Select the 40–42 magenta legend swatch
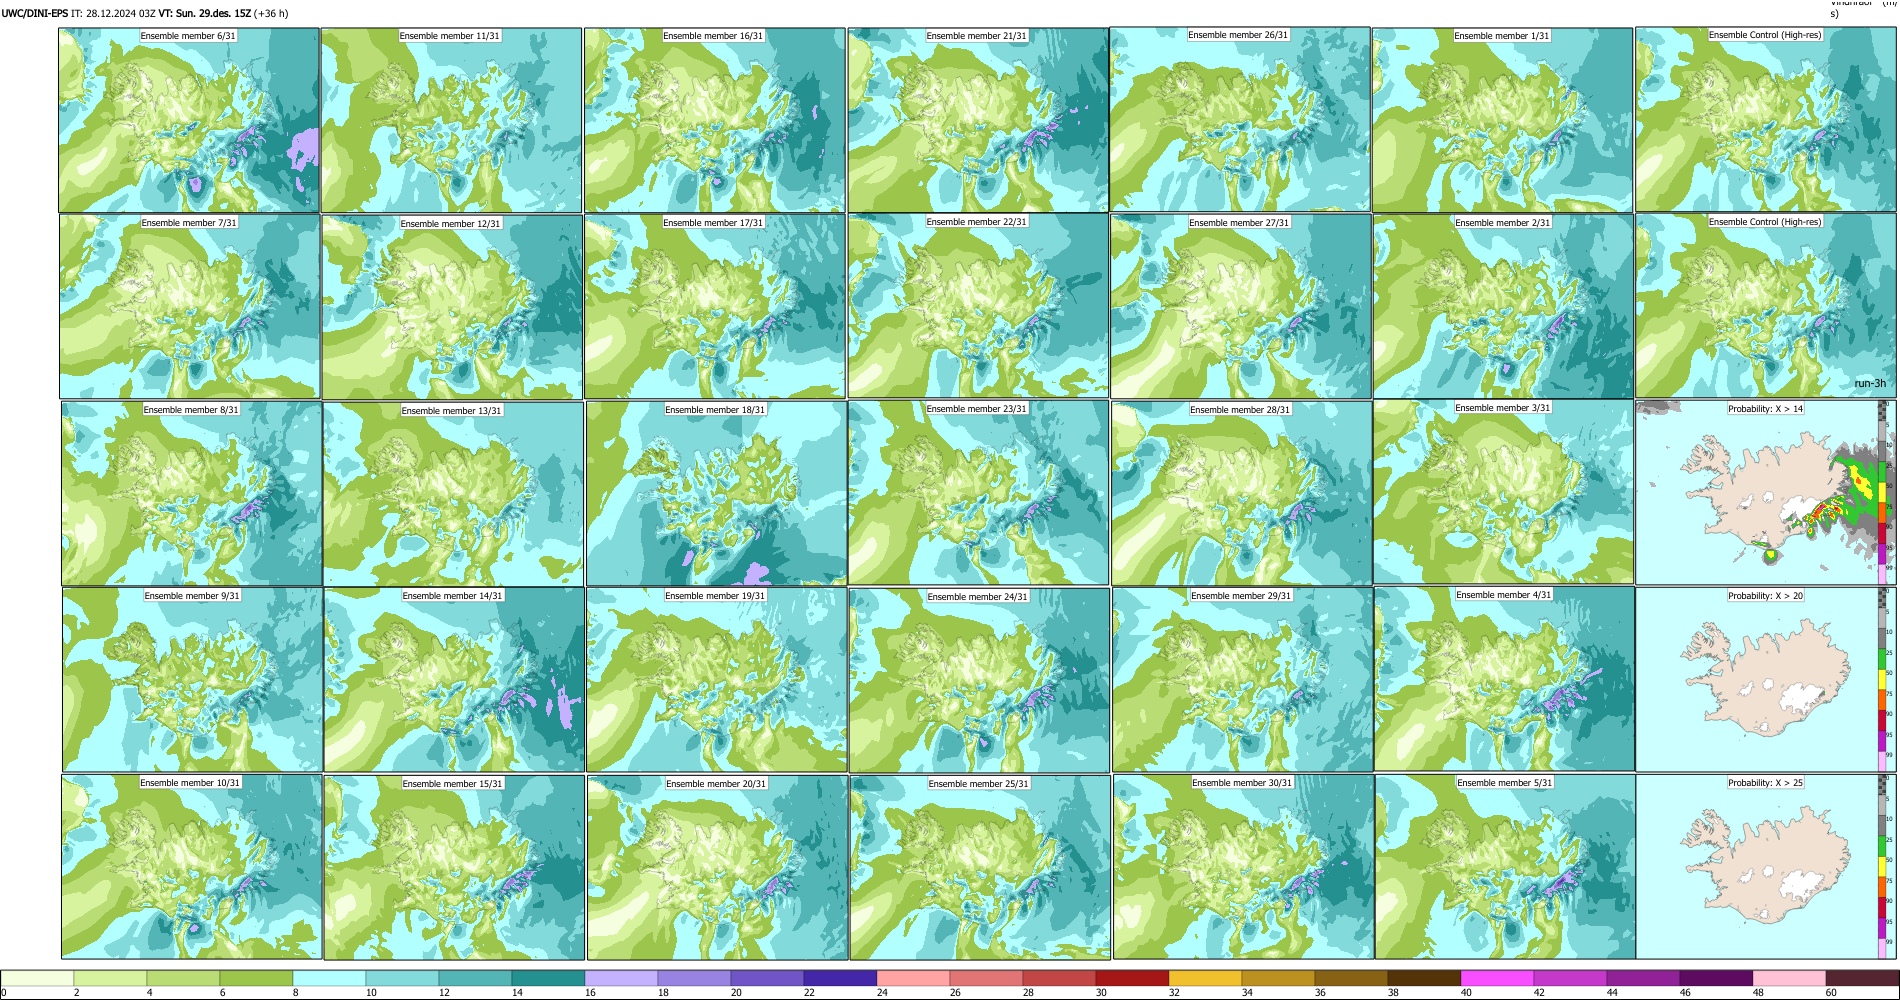Image resolution: width=1900 pixels, height=1000 pixels. [1497, 978]
